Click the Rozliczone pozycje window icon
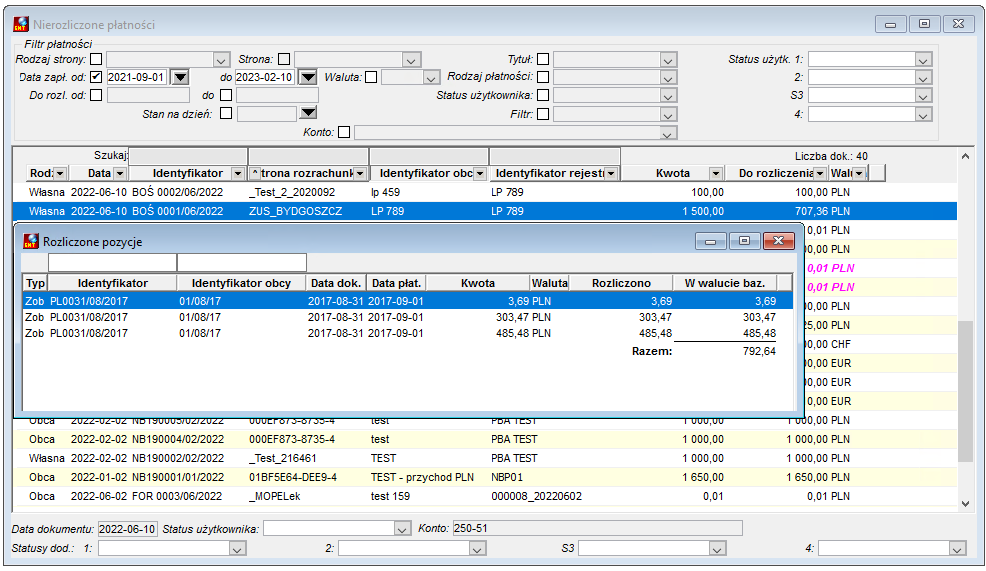Viewport: 986px width, 571px height. [31, 241]
